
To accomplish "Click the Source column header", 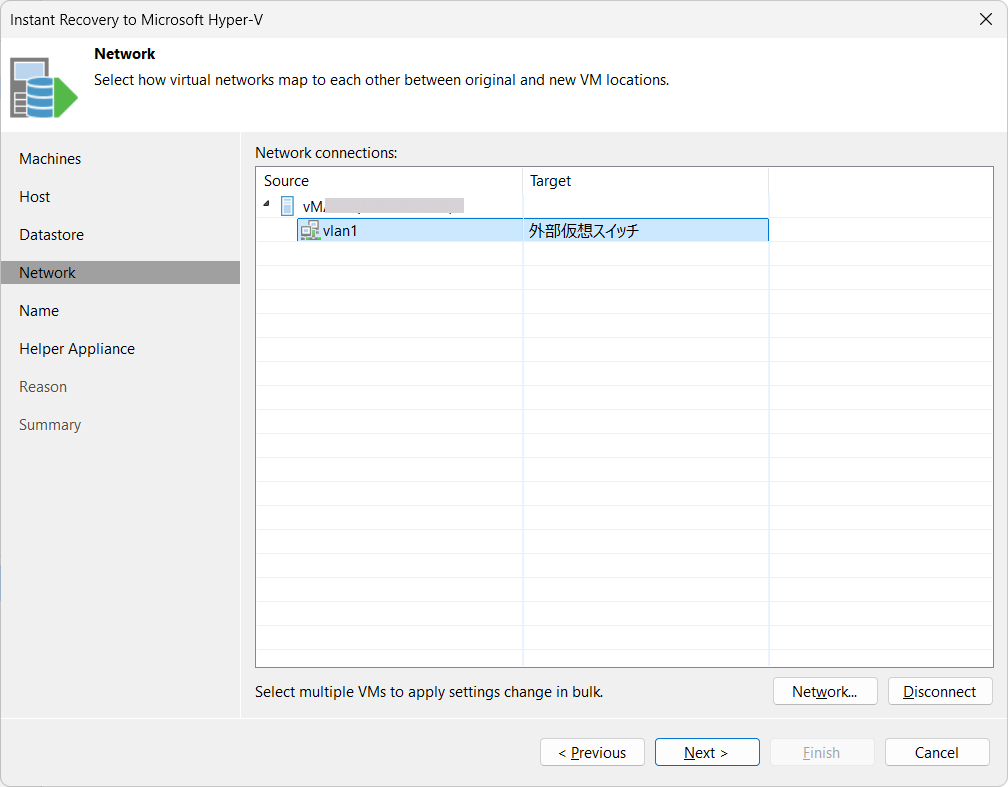I will tap(390, 181).
